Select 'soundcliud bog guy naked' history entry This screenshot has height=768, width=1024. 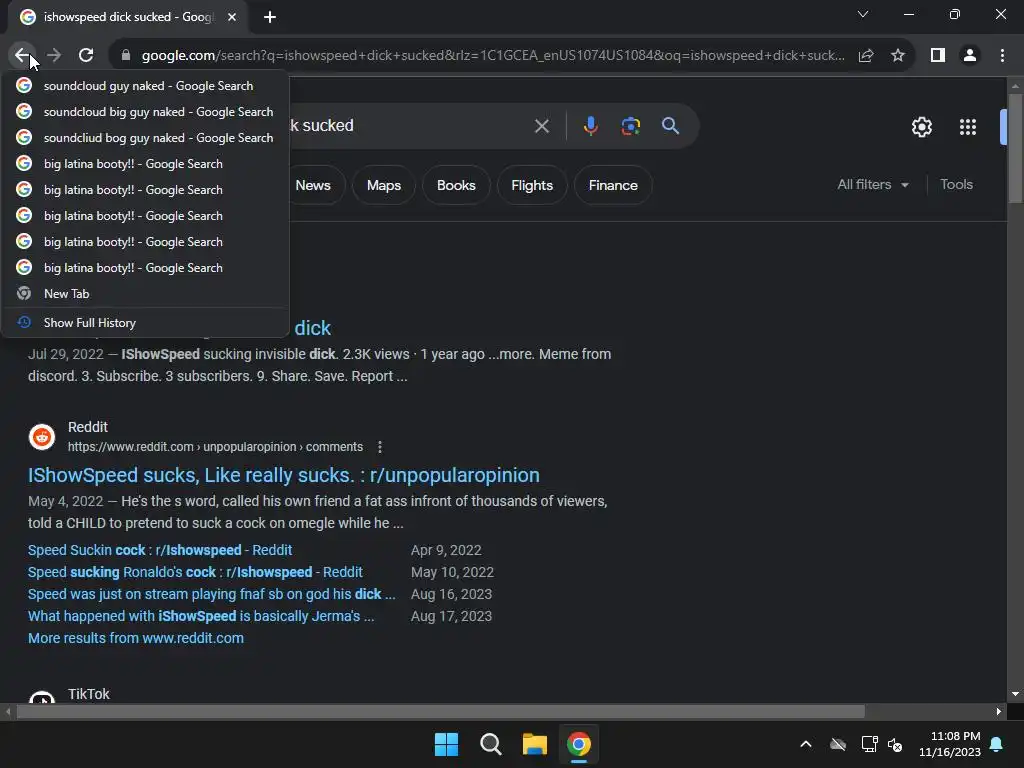pos(145,138)
